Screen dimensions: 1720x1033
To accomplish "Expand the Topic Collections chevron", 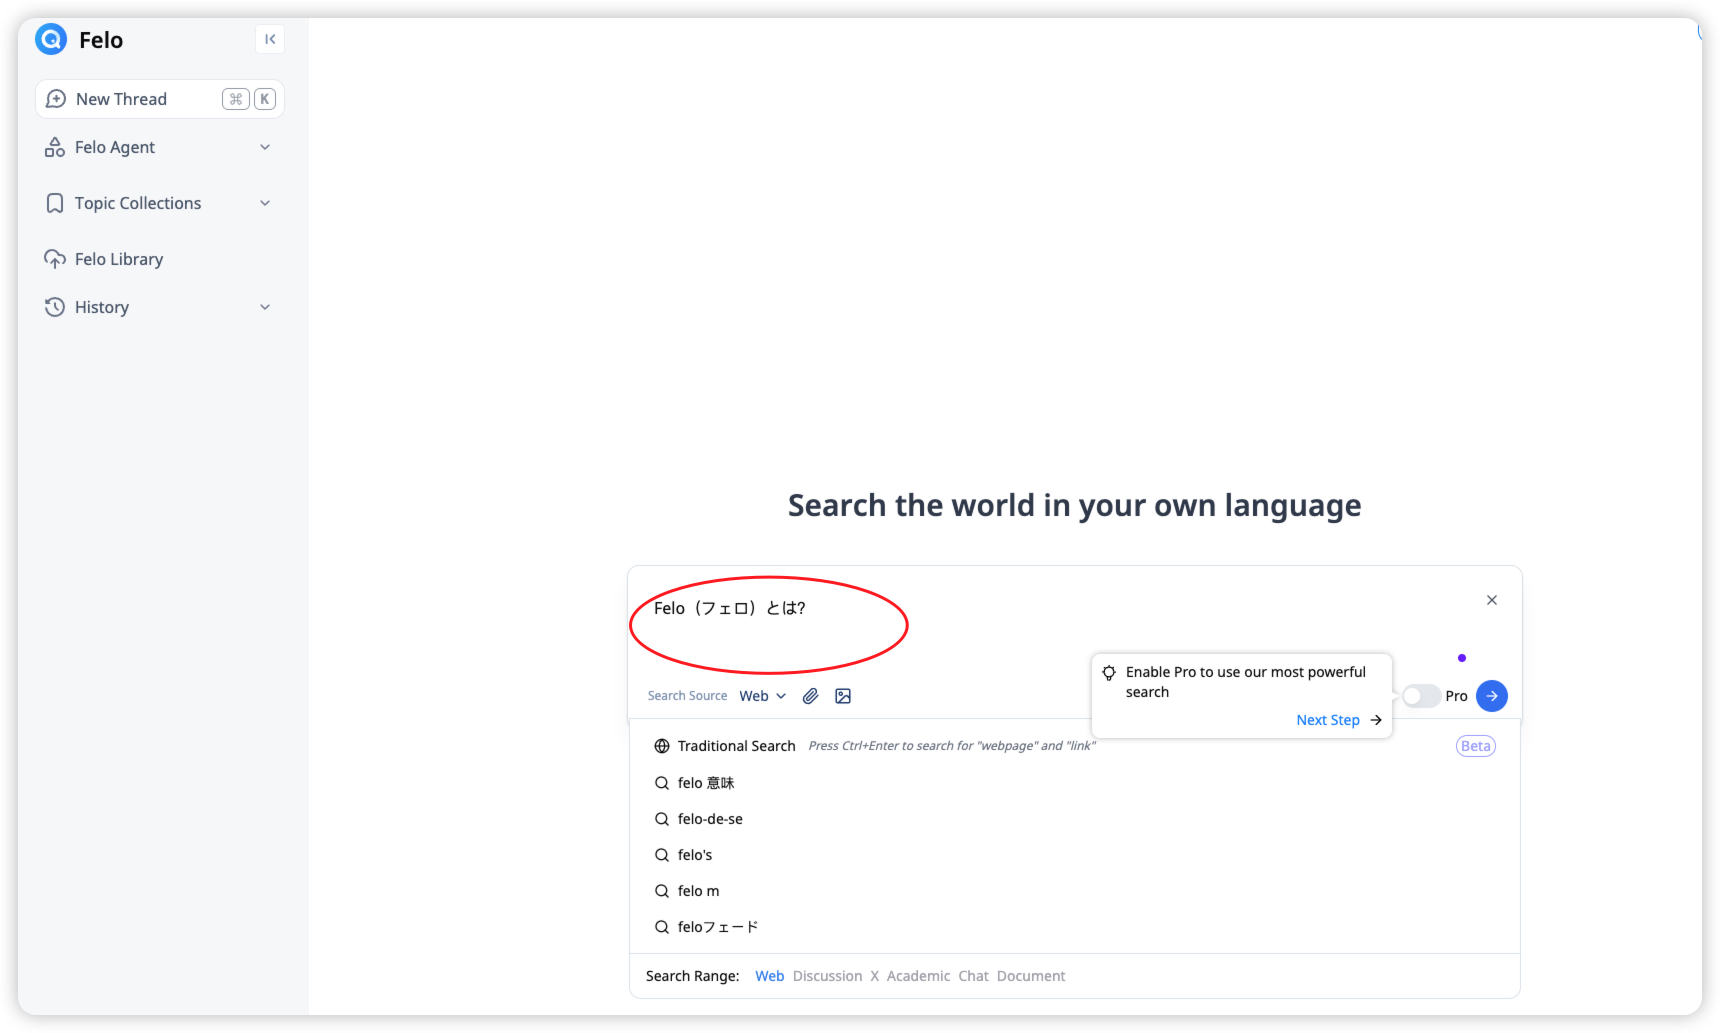I will [265, 203].
